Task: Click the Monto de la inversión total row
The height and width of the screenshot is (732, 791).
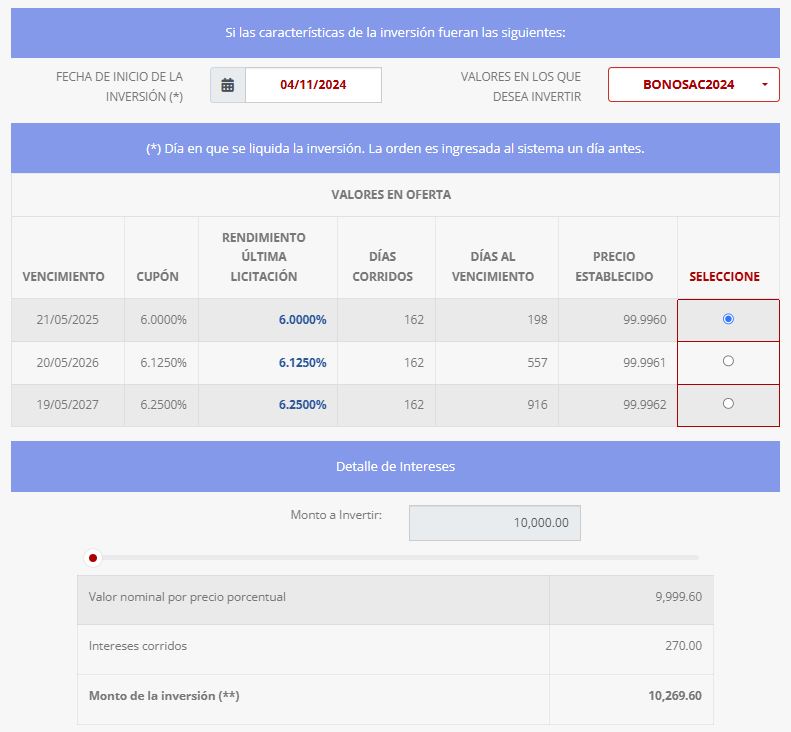Action: pyautogui.click(x=395, y=696)
